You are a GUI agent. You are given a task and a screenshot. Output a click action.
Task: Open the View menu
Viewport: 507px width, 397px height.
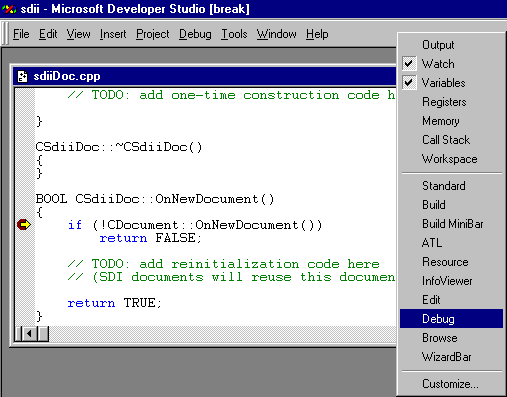click(x=78, y=34)
